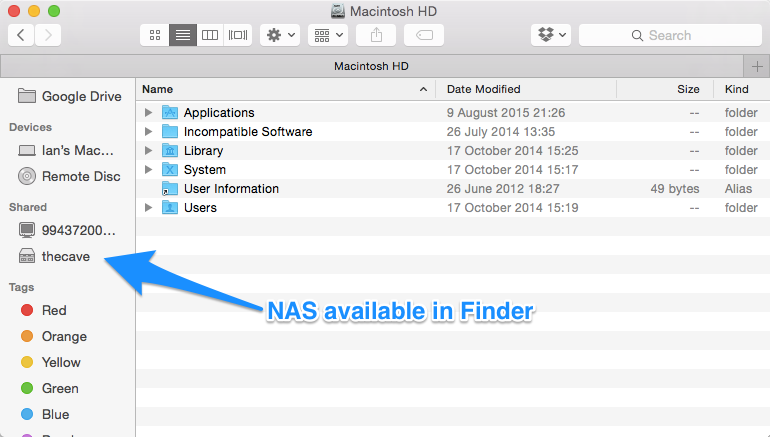The height and width of the screenshot is (437, 770).
Task: Open the Action gear dropdown
Action: pos(280,35)
